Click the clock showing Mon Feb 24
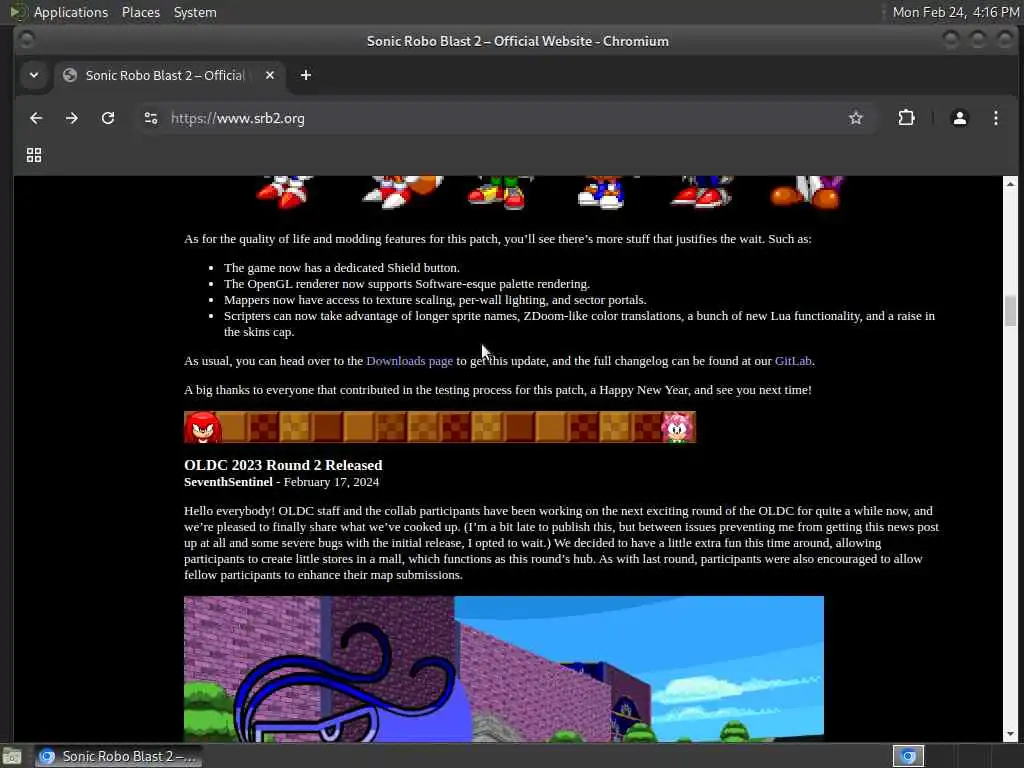The height and width of the screenshot is (768, 1024). pos(955,12)
